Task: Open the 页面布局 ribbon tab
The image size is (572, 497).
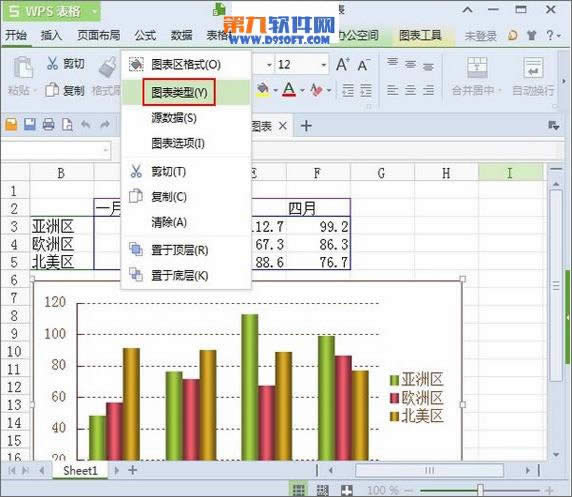Action: pos(98,35)
